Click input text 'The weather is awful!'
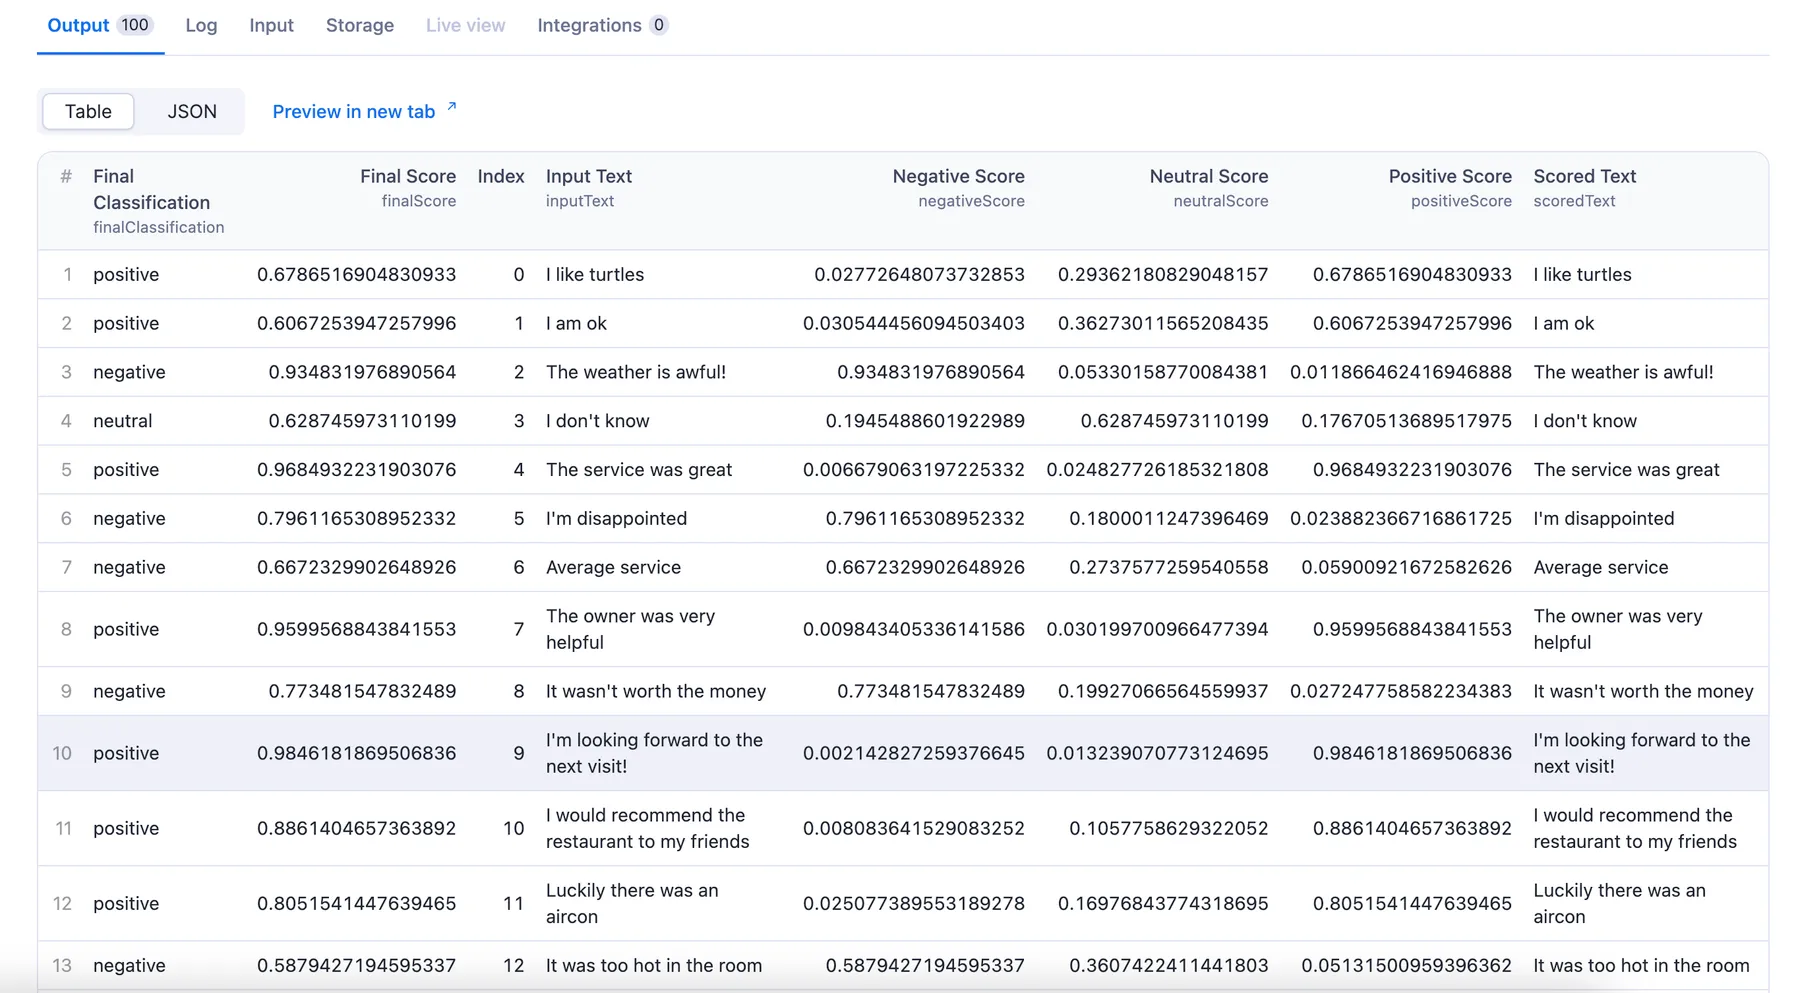This screenshot has height=993, width=1800. tap(636, 372)
